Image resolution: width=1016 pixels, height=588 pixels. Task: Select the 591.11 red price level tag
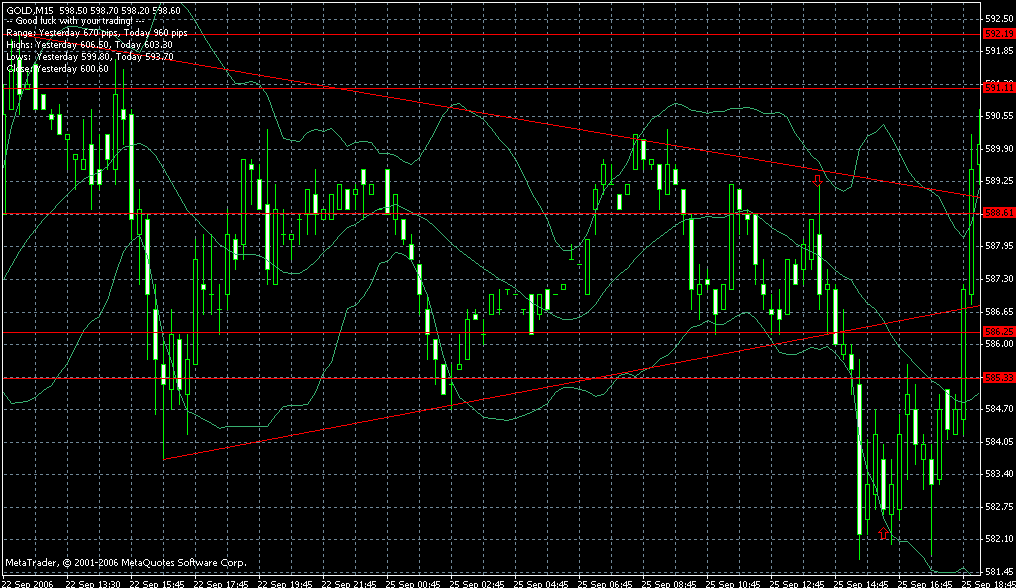point(999,87)
